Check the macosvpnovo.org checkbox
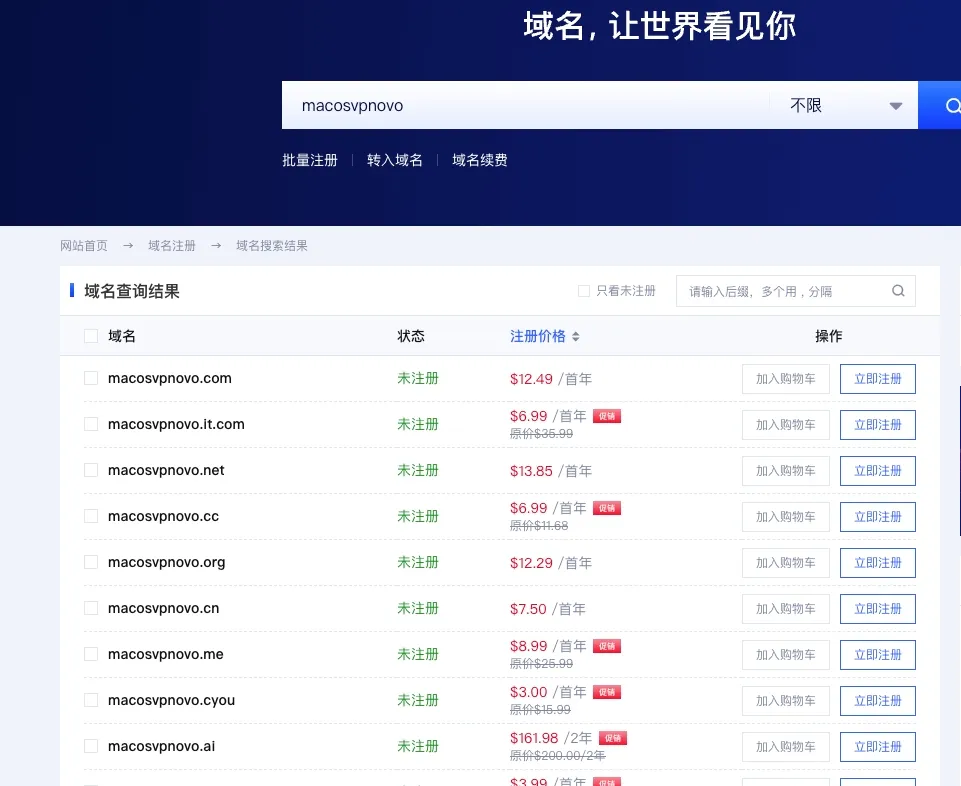The image size is (961, 786). coord(91,562)
